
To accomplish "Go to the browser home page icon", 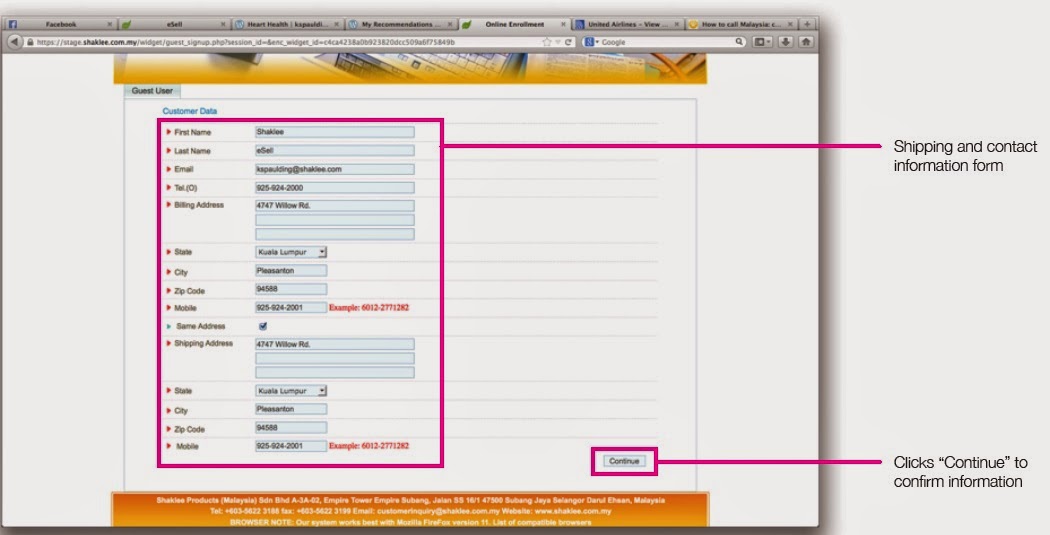I will tap(806, 42).
